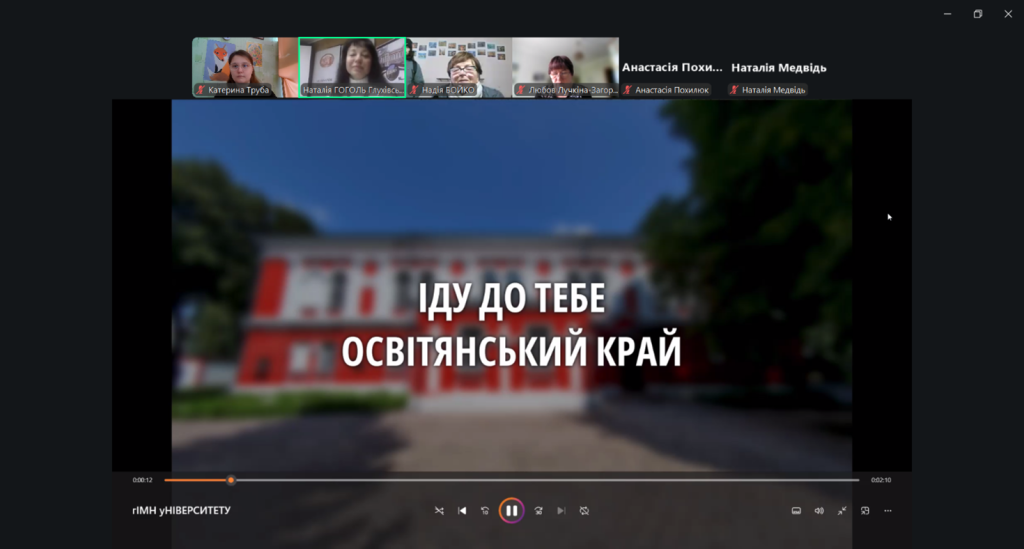
Task: Click Наталія ГОГОЛЬ's highlighted video tile
Action: click(352, 67)
